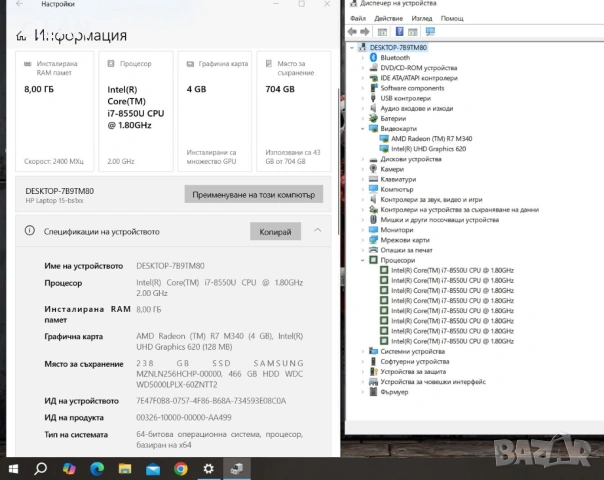The height and width of the screenshot is (480, 604).
Task: Select the Bluetooth device category icon
Action: (x=373, y=57)
